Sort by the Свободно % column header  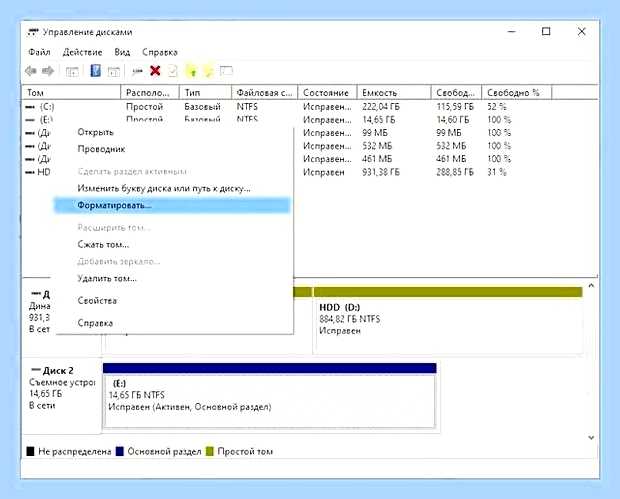(516, 93)
